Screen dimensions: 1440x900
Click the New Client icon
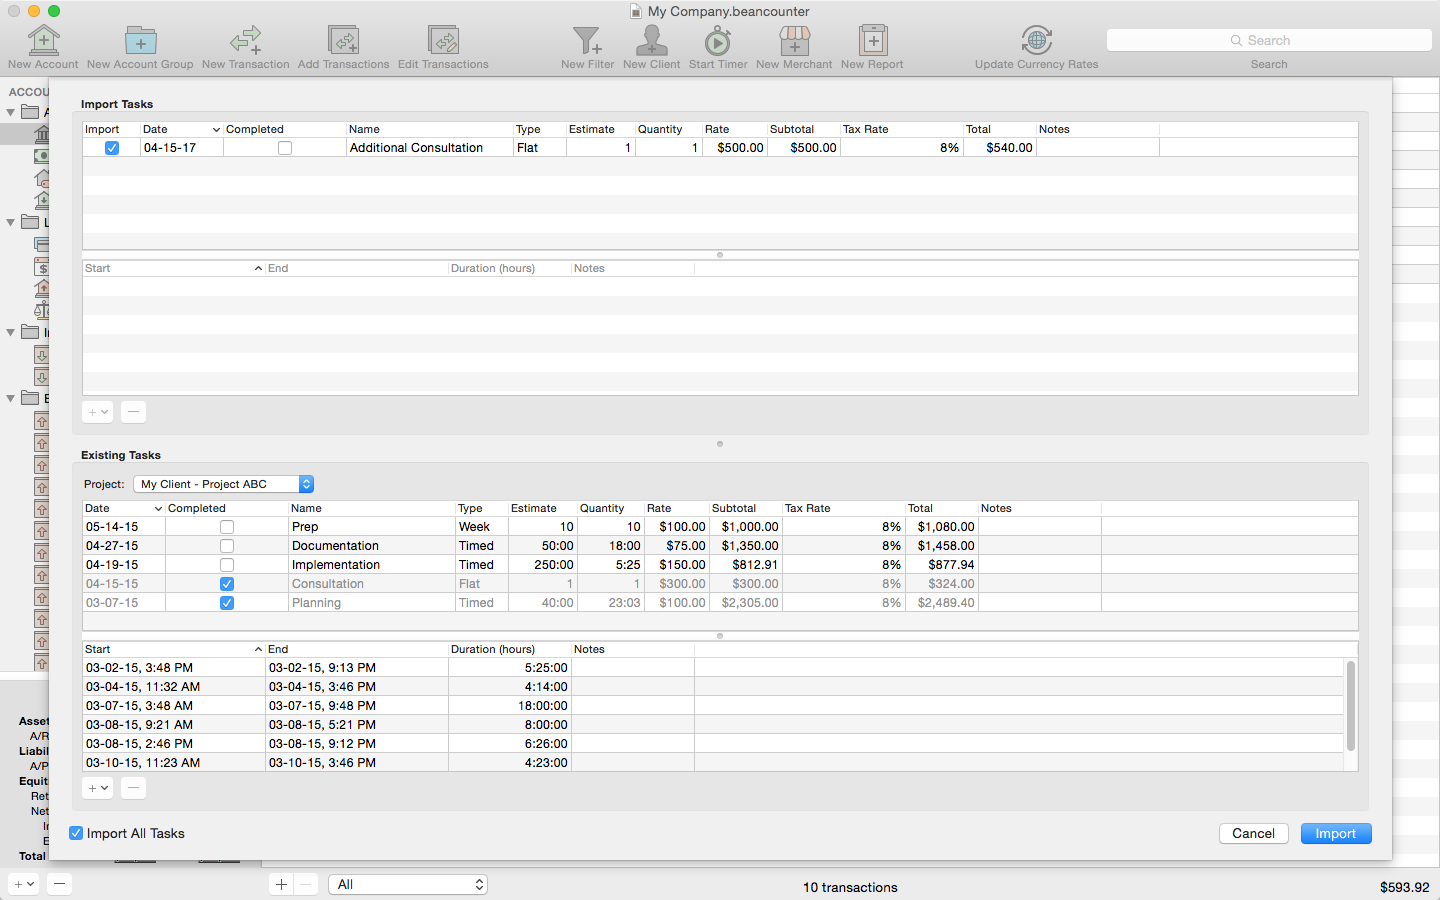coord(651,41)
